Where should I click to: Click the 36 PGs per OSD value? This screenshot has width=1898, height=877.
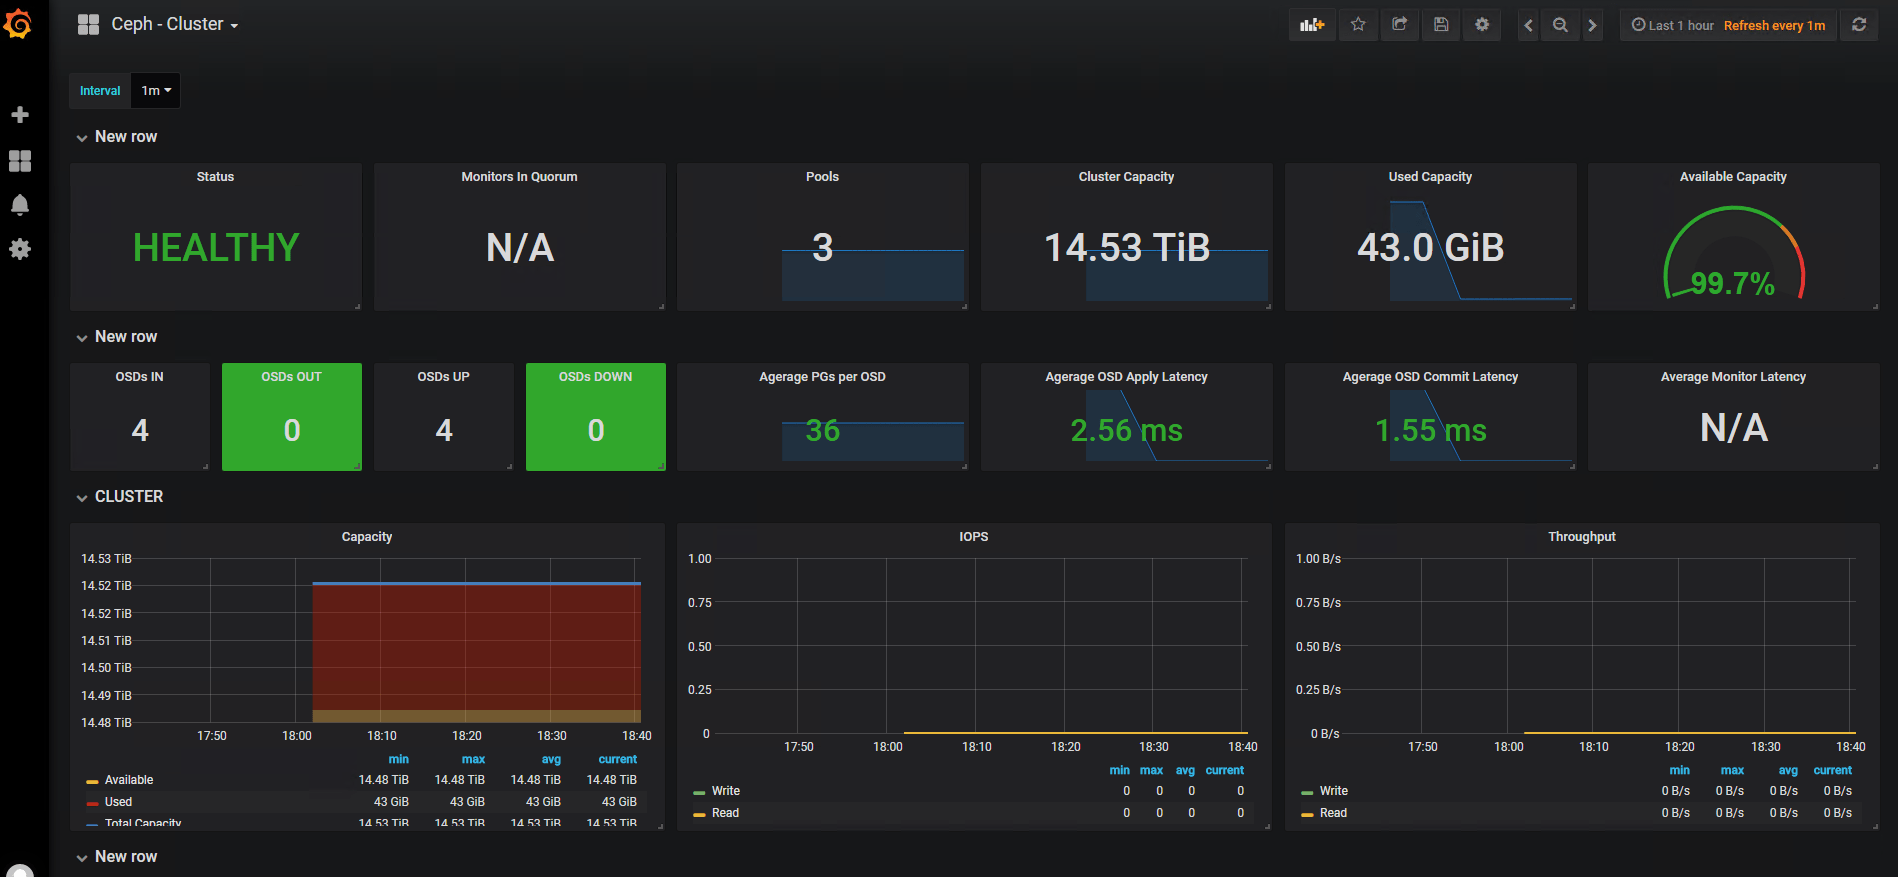pyautogui.click(x=822, y=431)
